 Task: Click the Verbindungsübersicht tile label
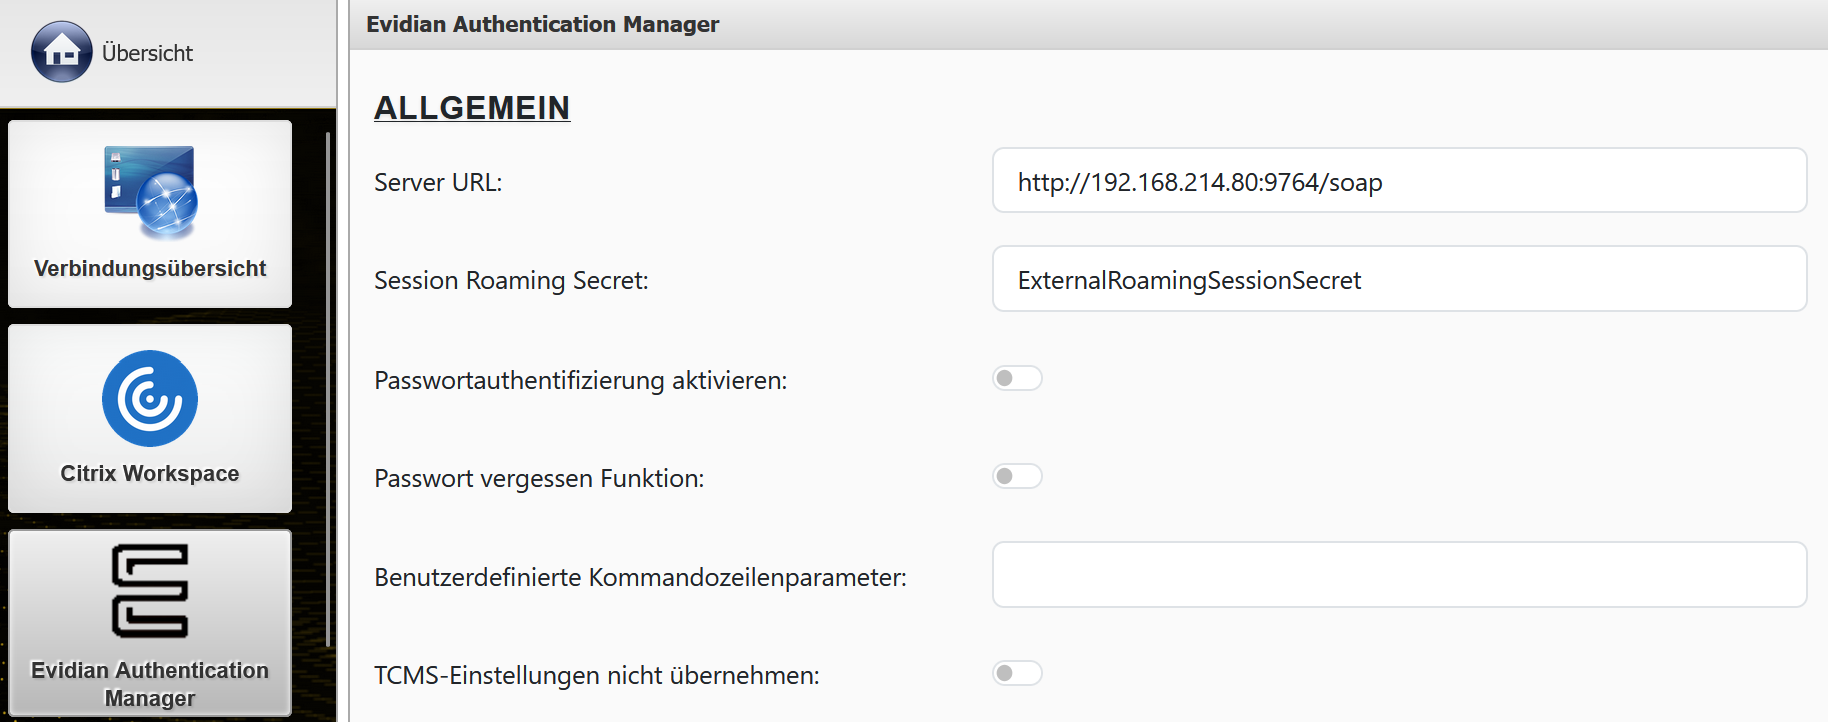point(150,269)
